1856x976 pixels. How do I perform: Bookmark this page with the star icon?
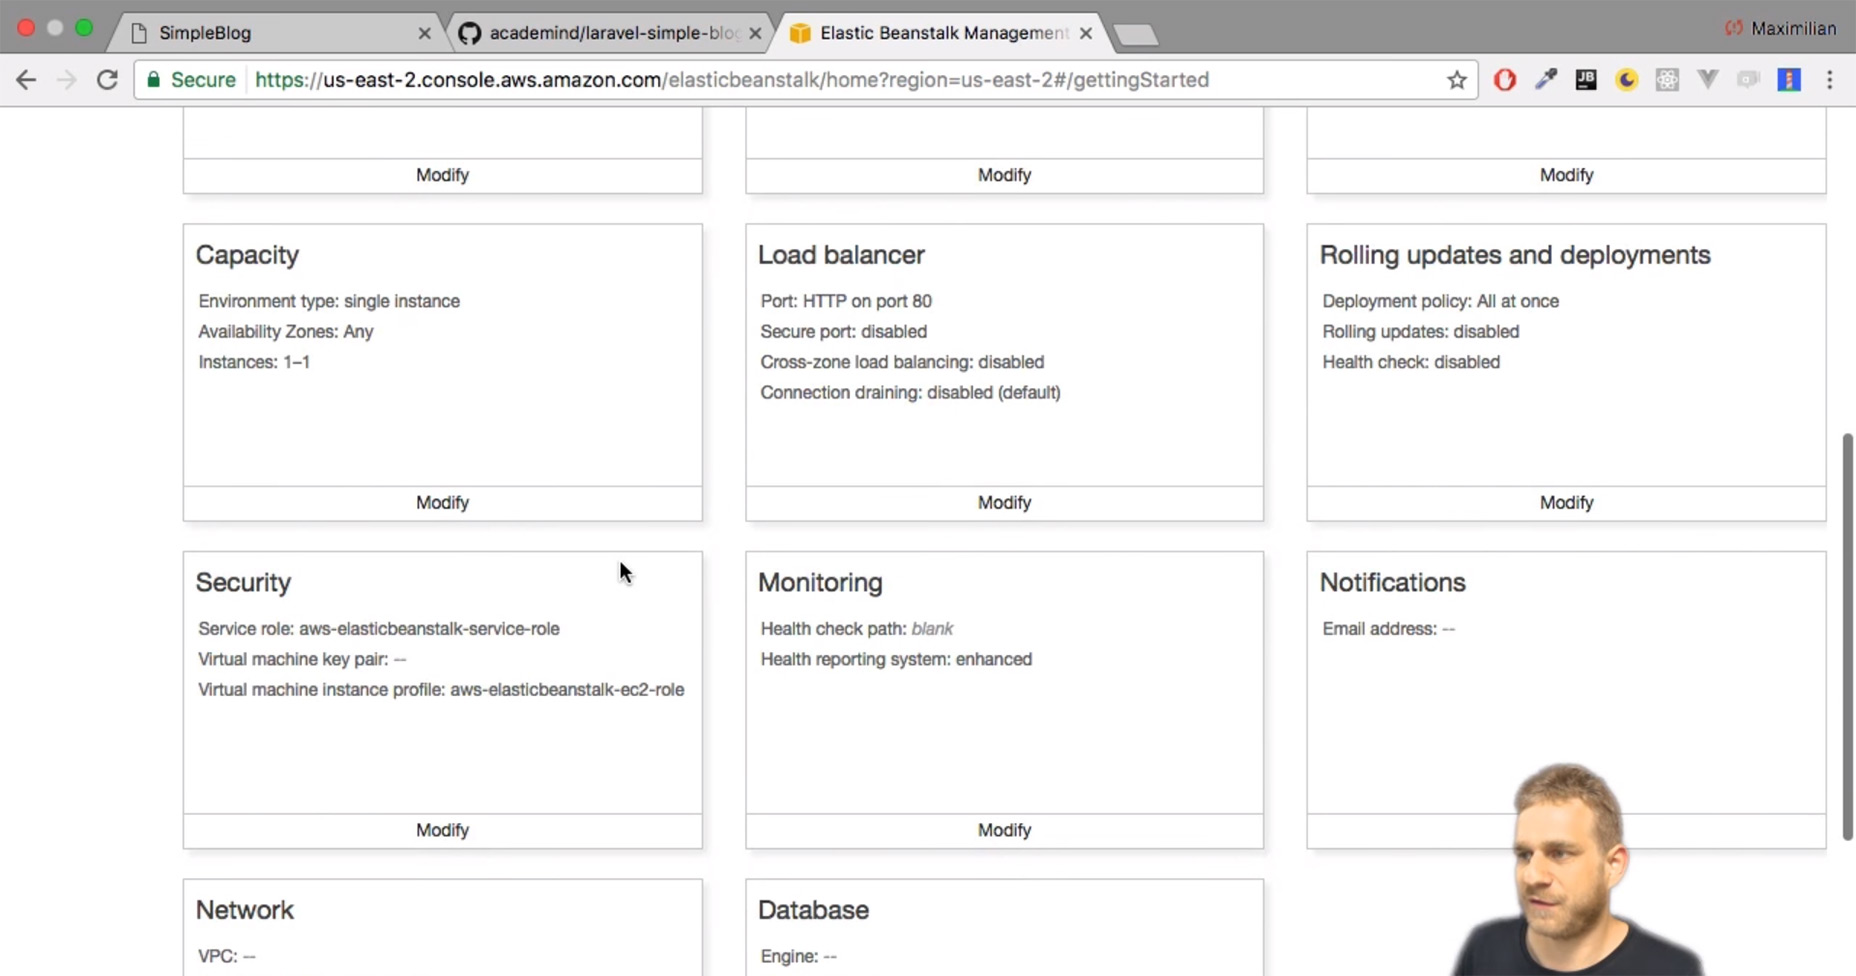pyautogui.click(x=1457, y=80)
